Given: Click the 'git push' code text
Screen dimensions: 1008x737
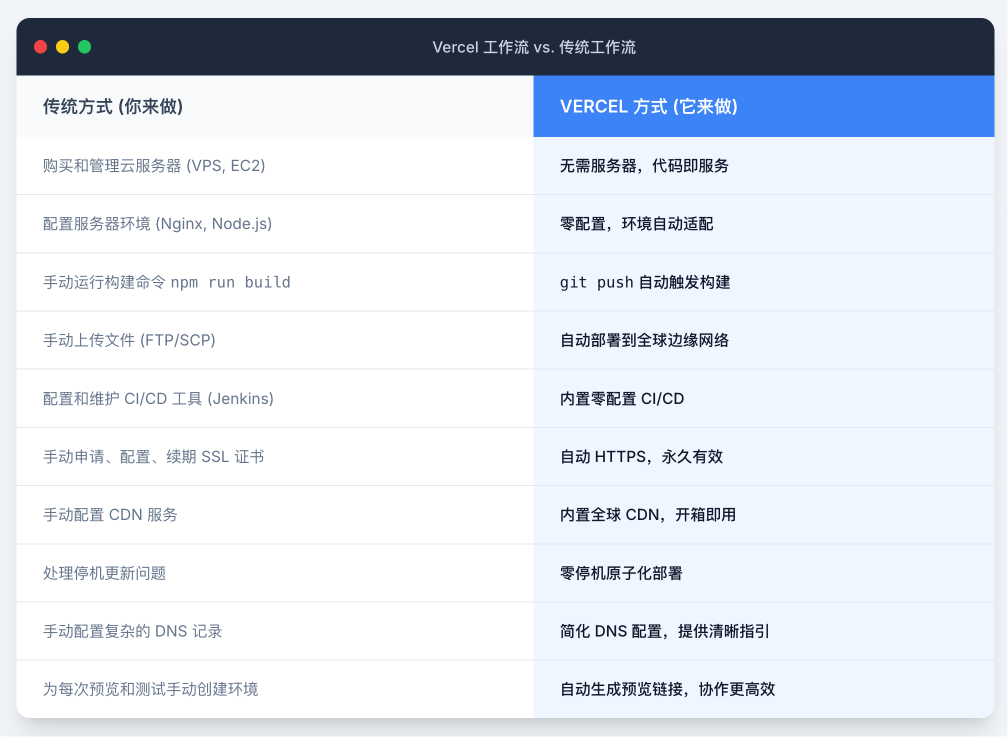Looking at the screenshot, I should (x=597, y=282).
